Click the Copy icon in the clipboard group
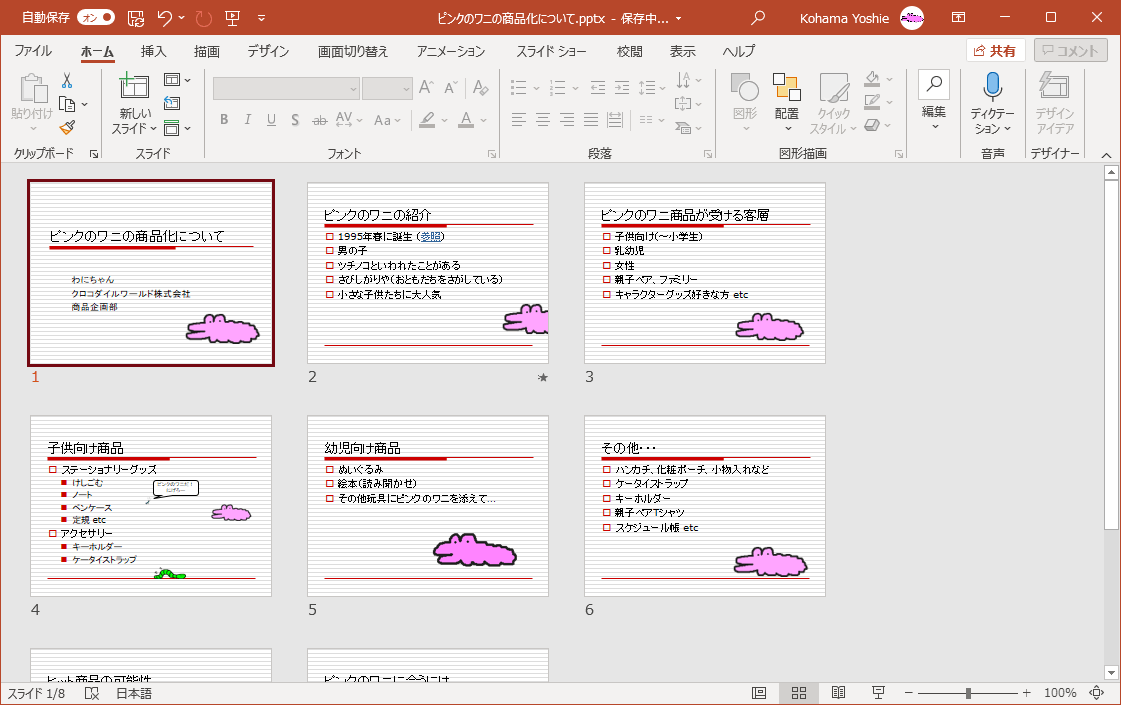 point(67,104)
